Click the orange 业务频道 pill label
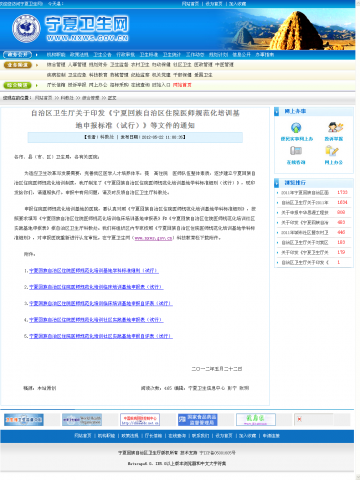The width and height of the screenshot is (360, 480). [x=18, y=65]
